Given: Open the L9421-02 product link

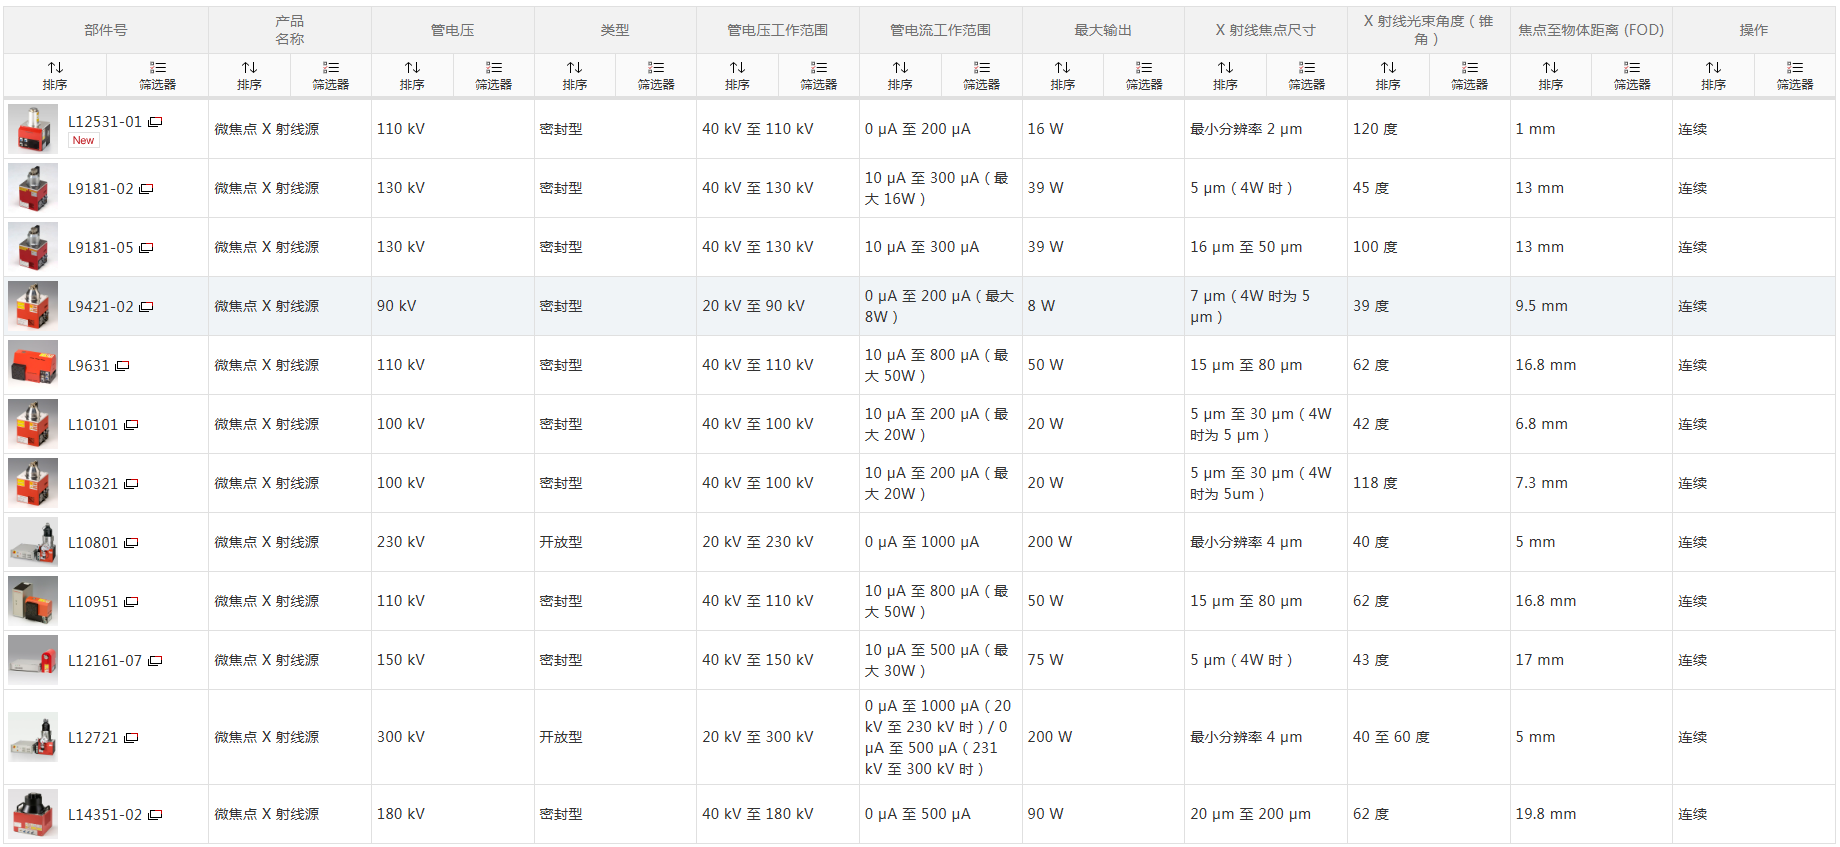Looking at the screenshot, I should [100, 307].
